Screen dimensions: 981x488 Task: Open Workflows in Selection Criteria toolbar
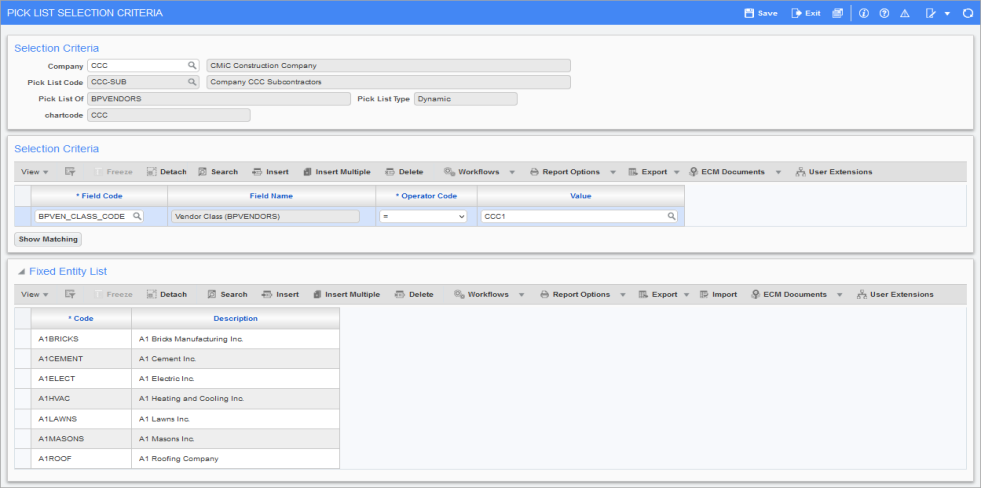472,171
